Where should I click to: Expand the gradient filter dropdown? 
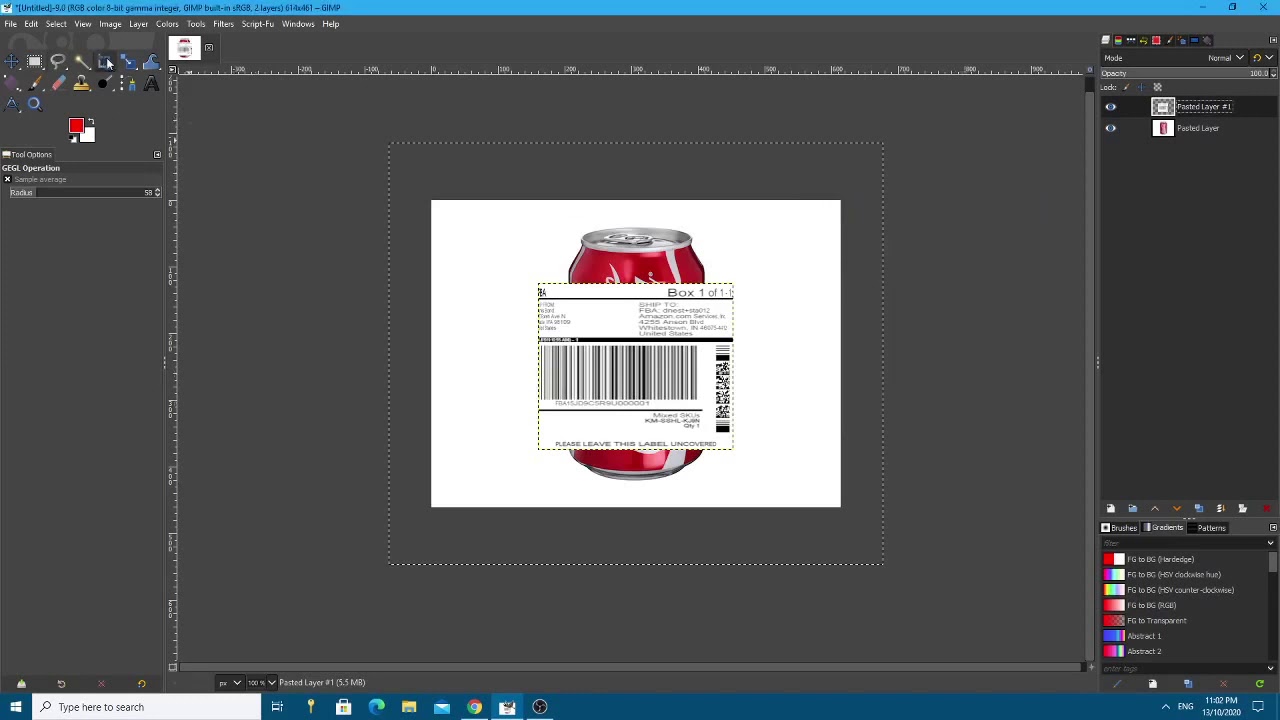coord(1271,543)
